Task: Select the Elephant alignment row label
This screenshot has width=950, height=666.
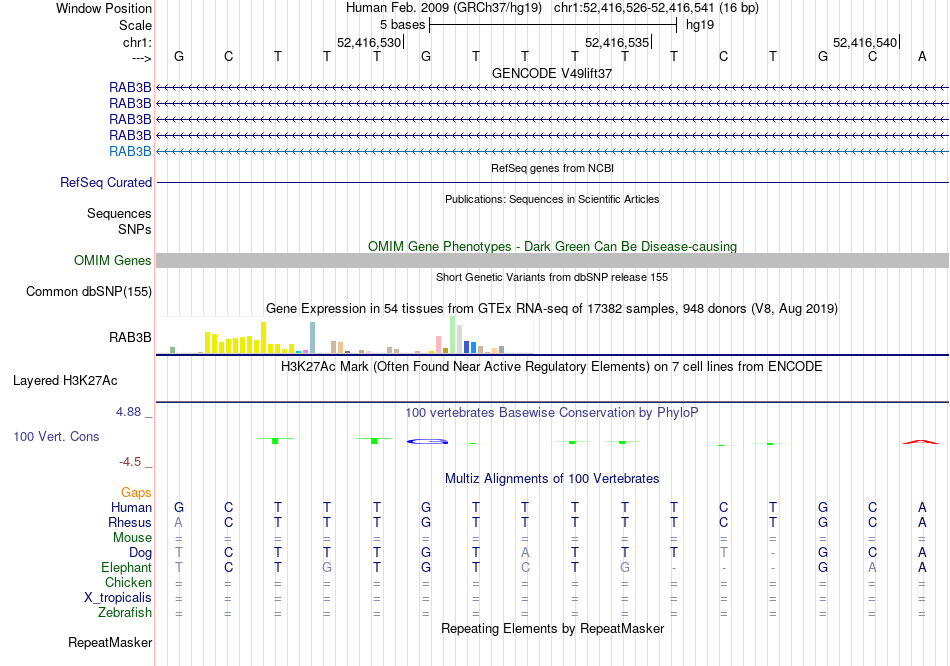Action: 126,568
